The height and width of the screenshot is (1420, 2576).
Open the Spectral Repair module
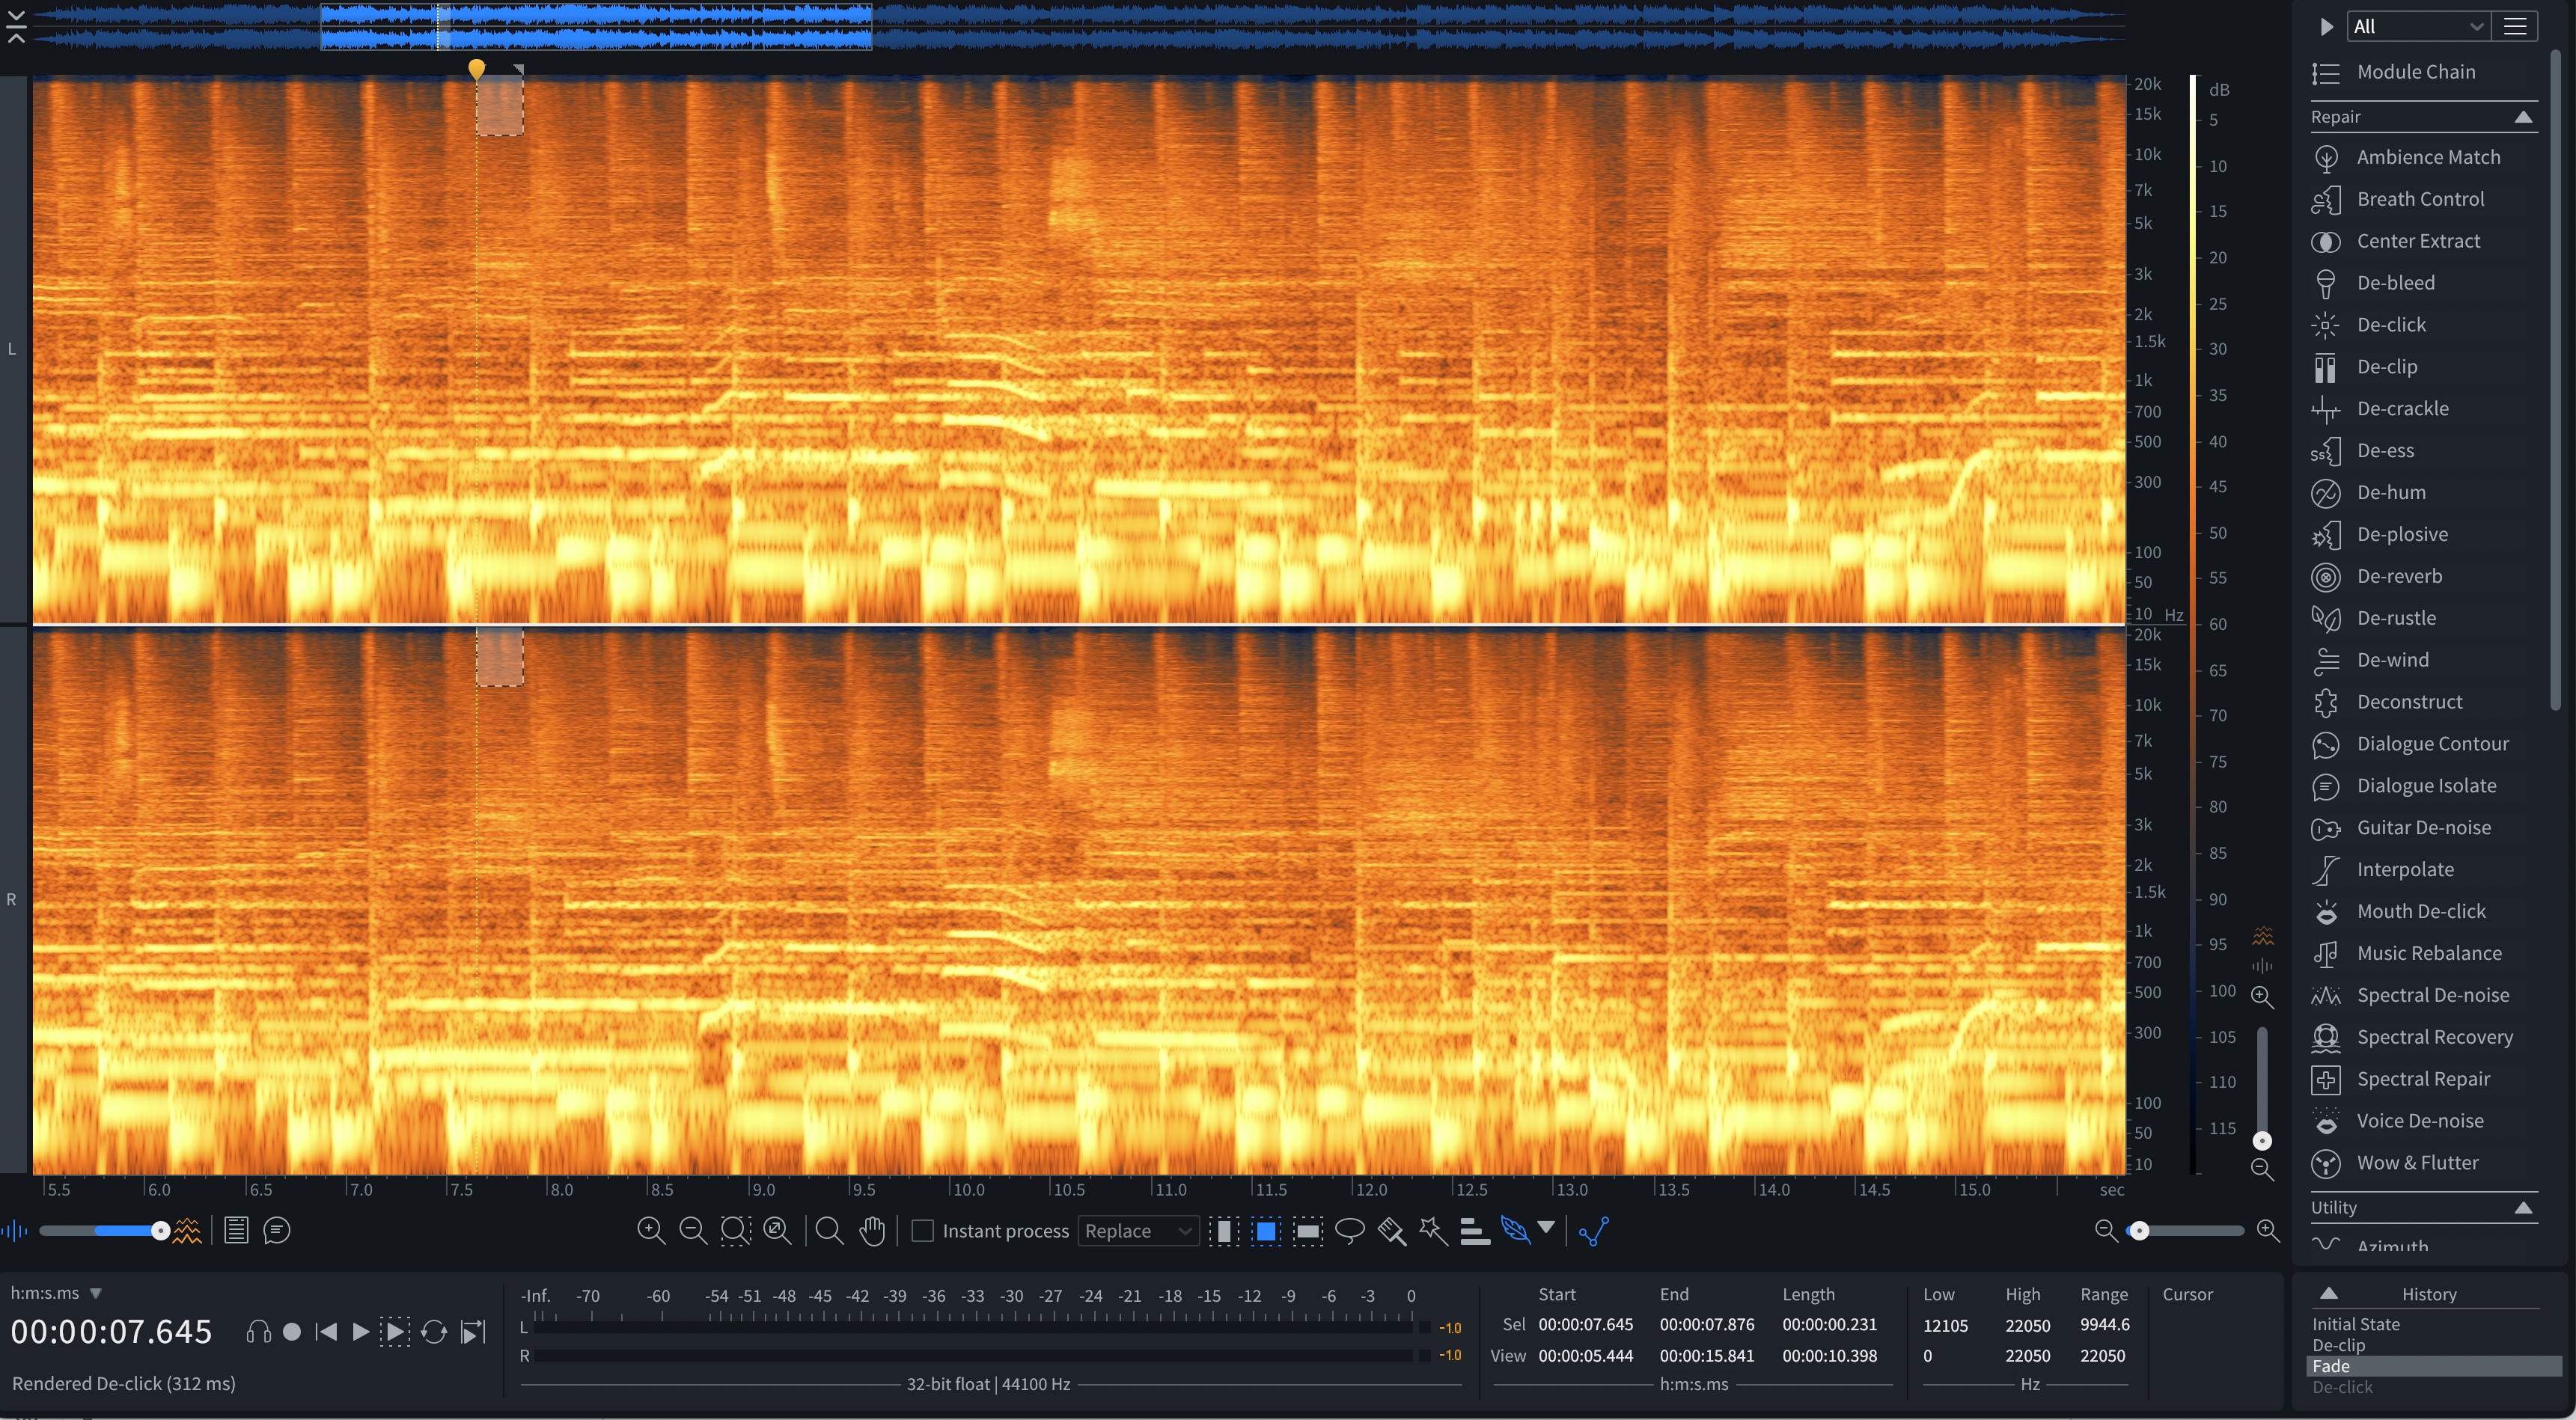click(2424, 1079)
